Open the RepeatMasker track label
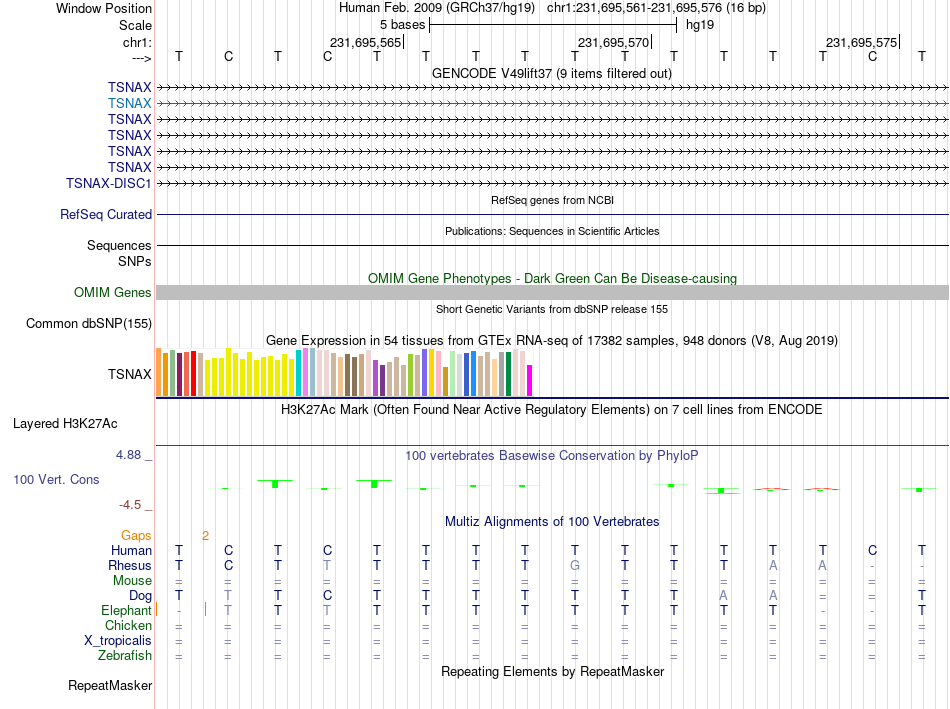 110,686
